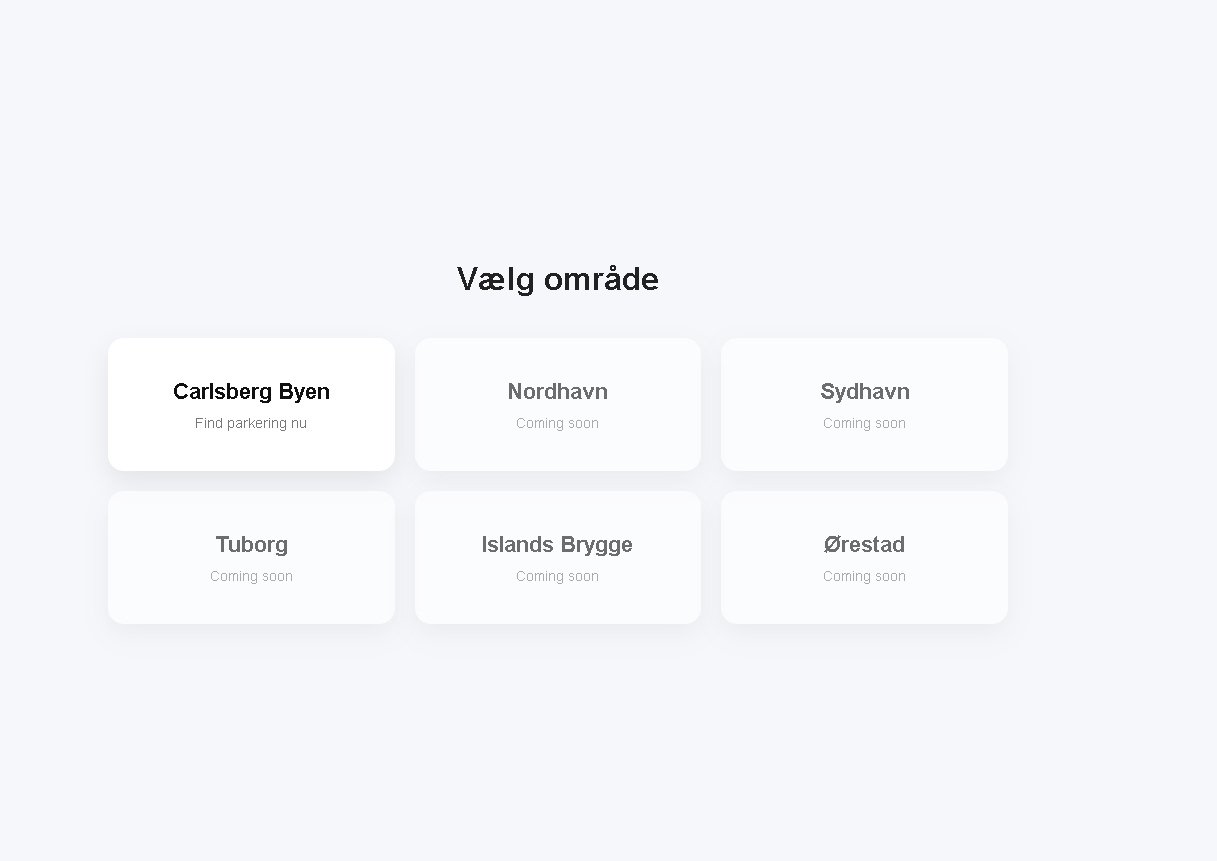
Task: Choose the Sydhavn district option
Action: click(x=864, y=404)
